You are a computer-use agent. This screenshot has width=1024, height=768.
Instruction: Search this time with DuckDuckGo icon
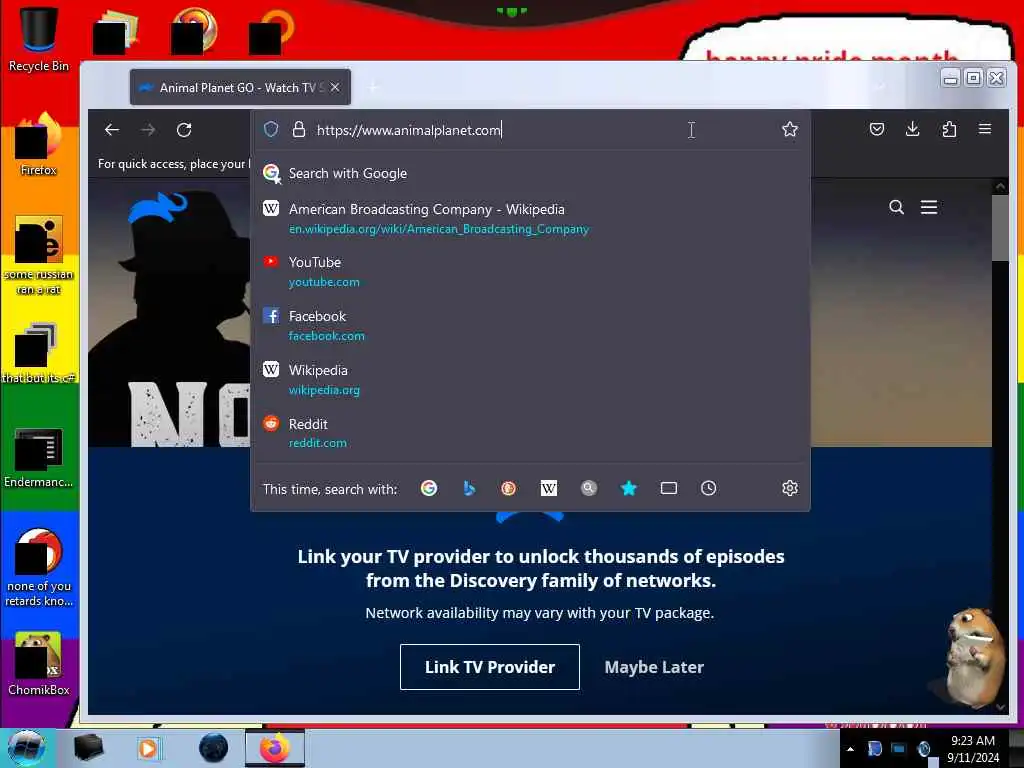click(509, 488)
